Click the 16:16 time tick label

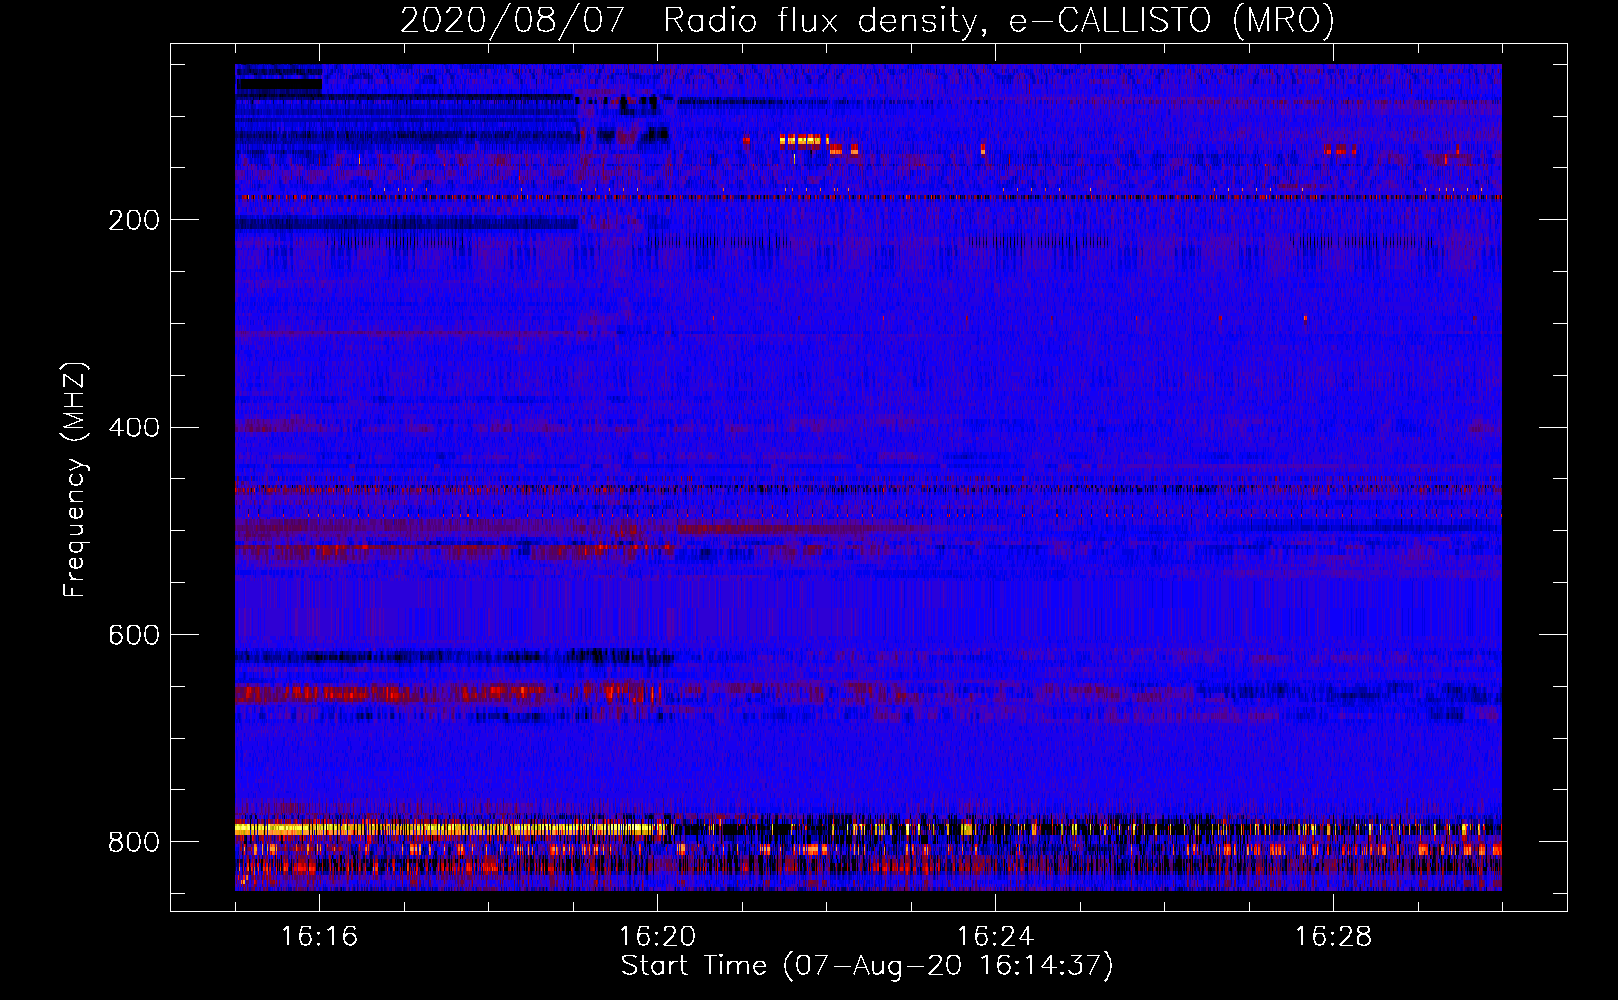(319, 937)
